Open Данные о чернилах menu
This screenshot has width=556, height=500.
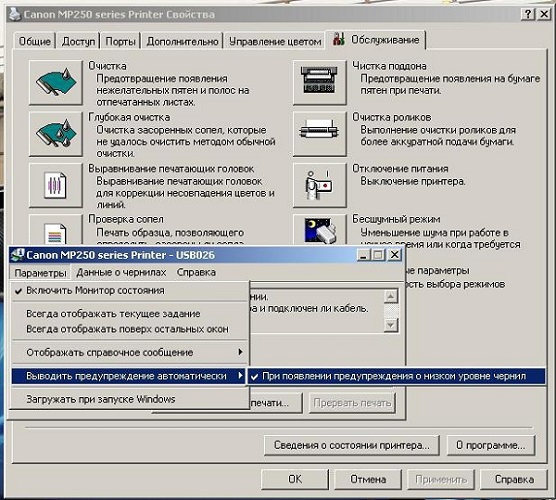[x=121, y=272]
